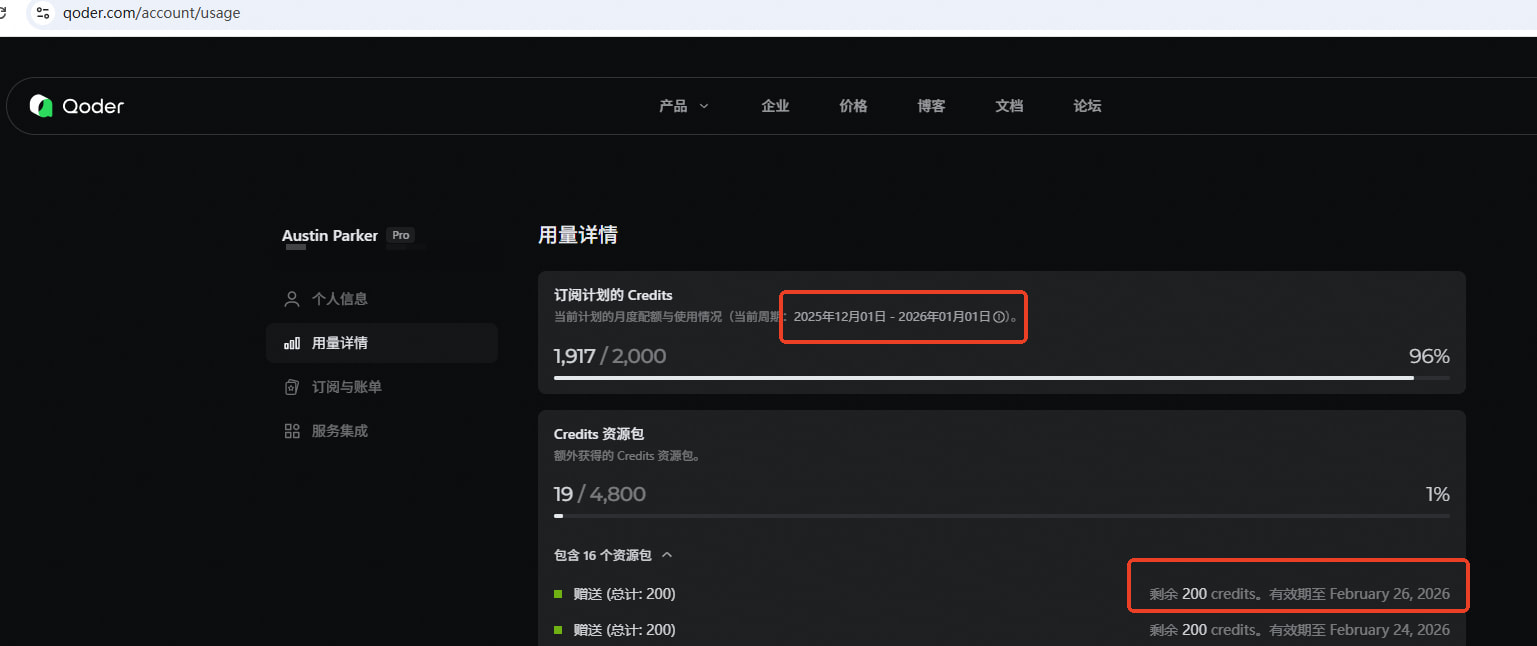
Task: Click the Pro badge next to Austin Parker
Action: click(x=400, y=236)
